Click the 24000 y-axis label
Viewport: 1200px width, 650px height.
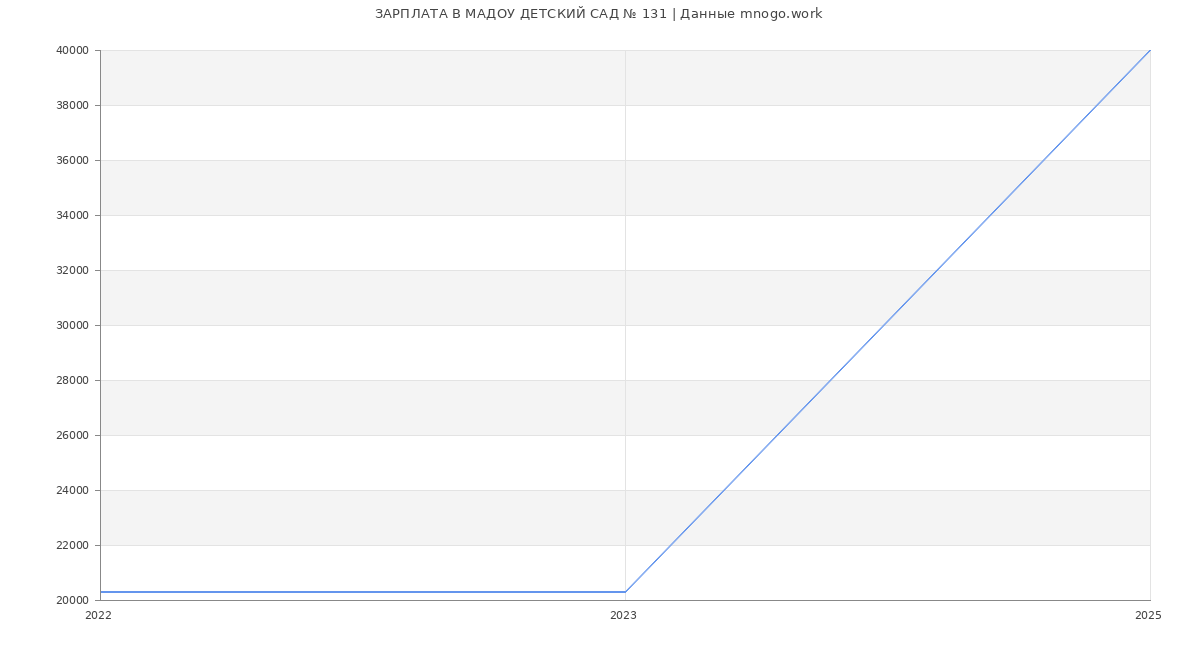coord(72,490)
